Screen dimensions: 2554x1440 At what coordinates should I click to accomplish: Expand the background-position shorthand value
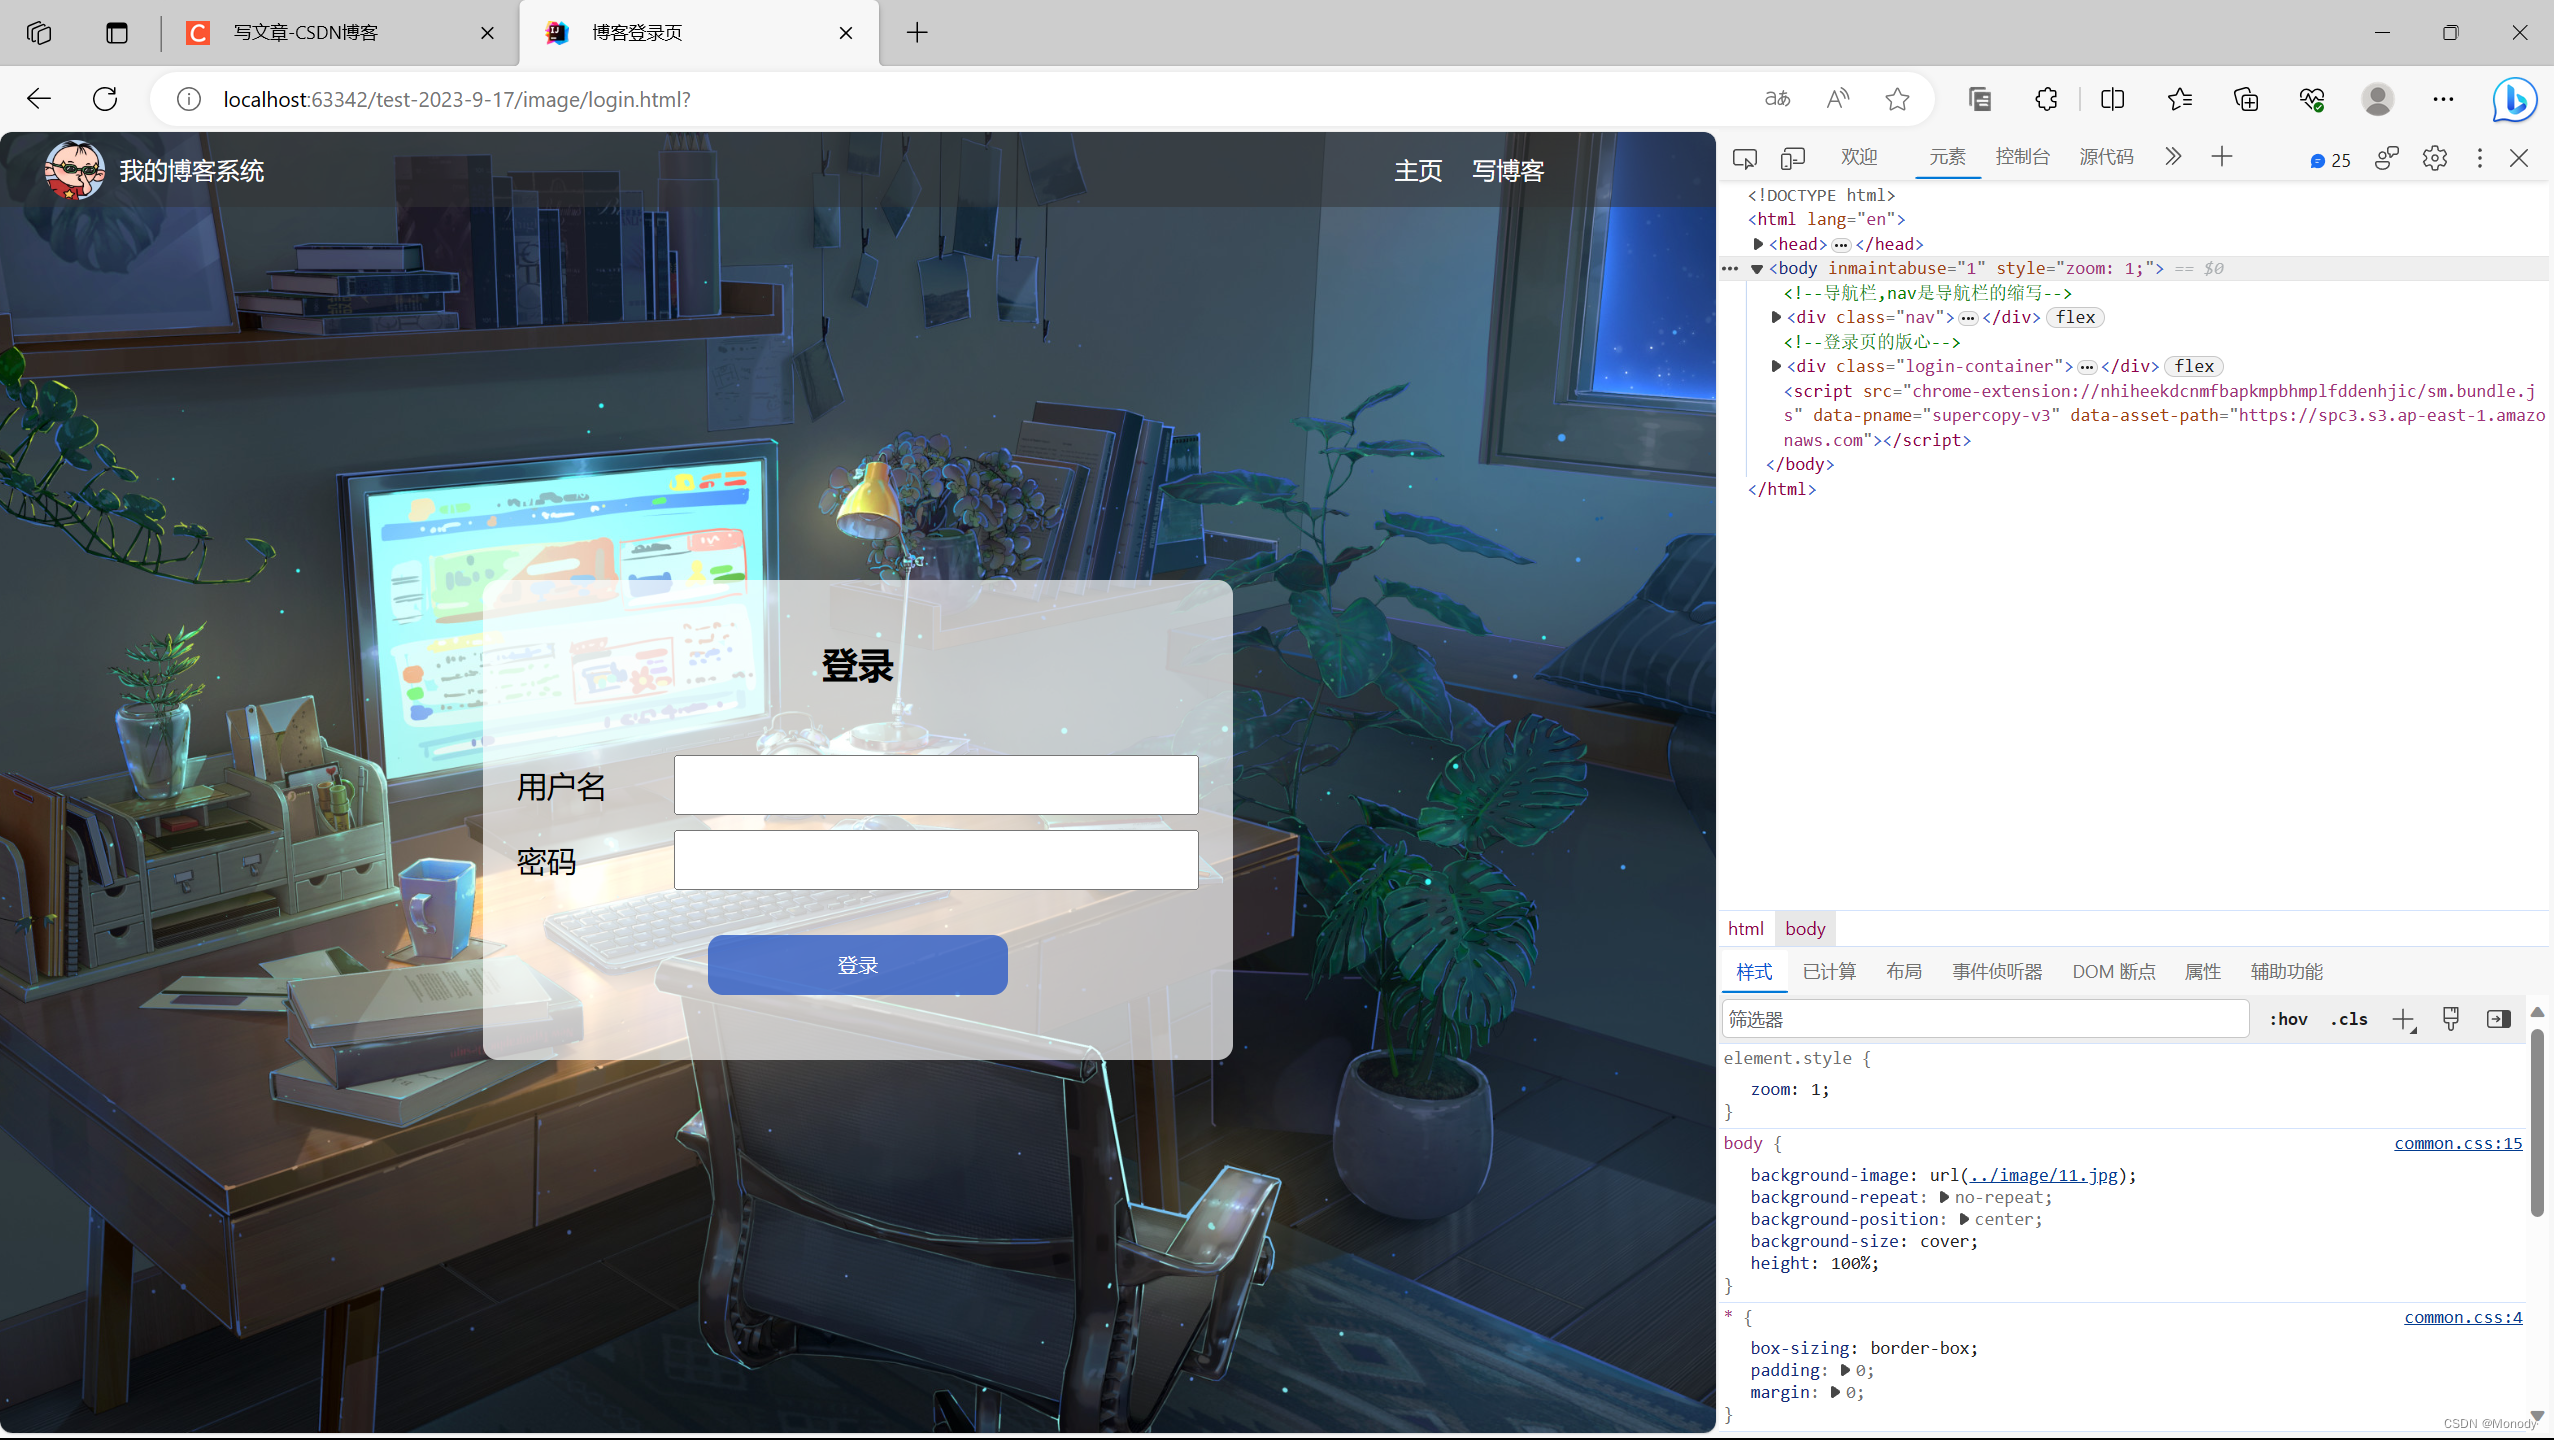point(1965,1219)
